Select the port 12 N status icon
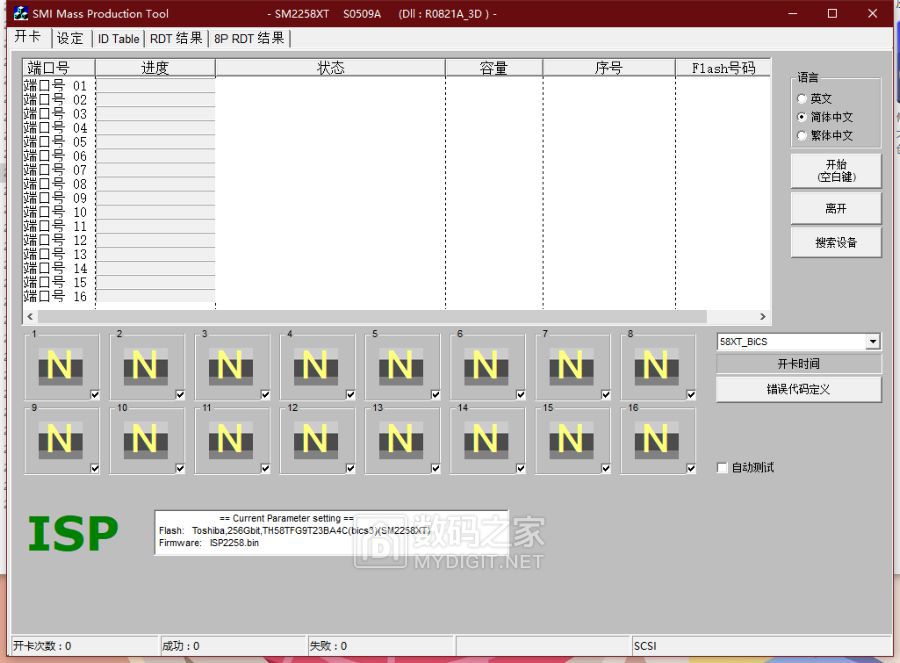The height and width of the screenshot is (663, 900). pos(315,440)
